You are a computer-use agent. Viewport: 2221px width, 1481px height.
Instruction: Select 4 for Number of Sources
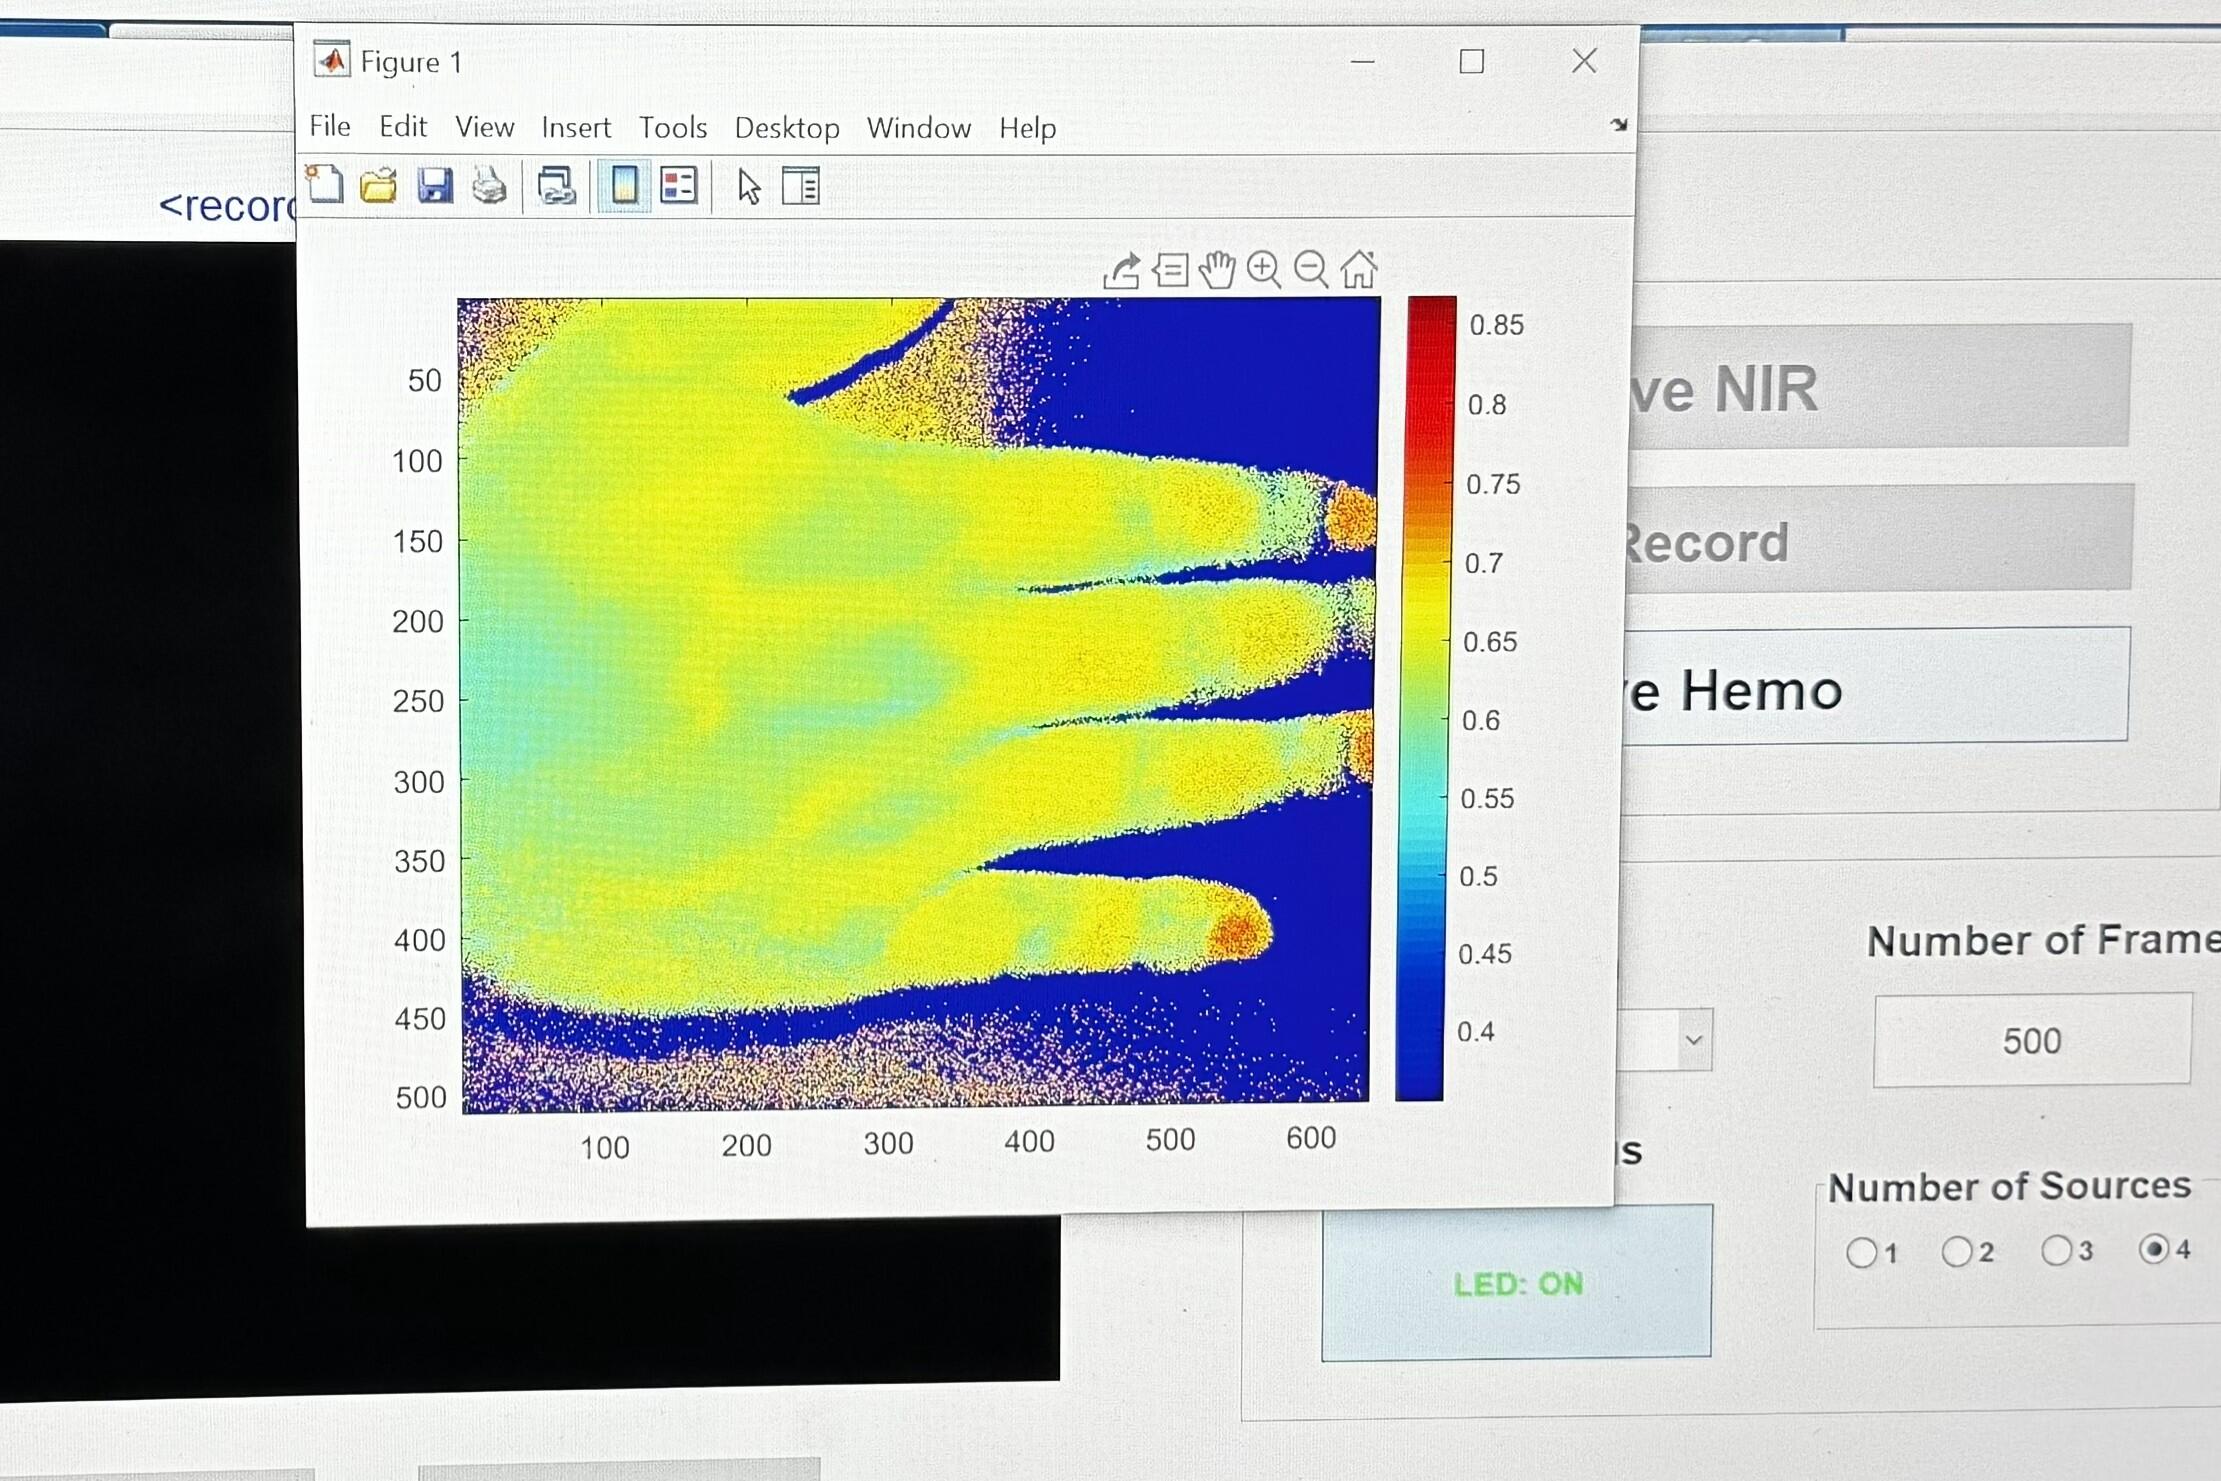[x=2154, y=1249]
